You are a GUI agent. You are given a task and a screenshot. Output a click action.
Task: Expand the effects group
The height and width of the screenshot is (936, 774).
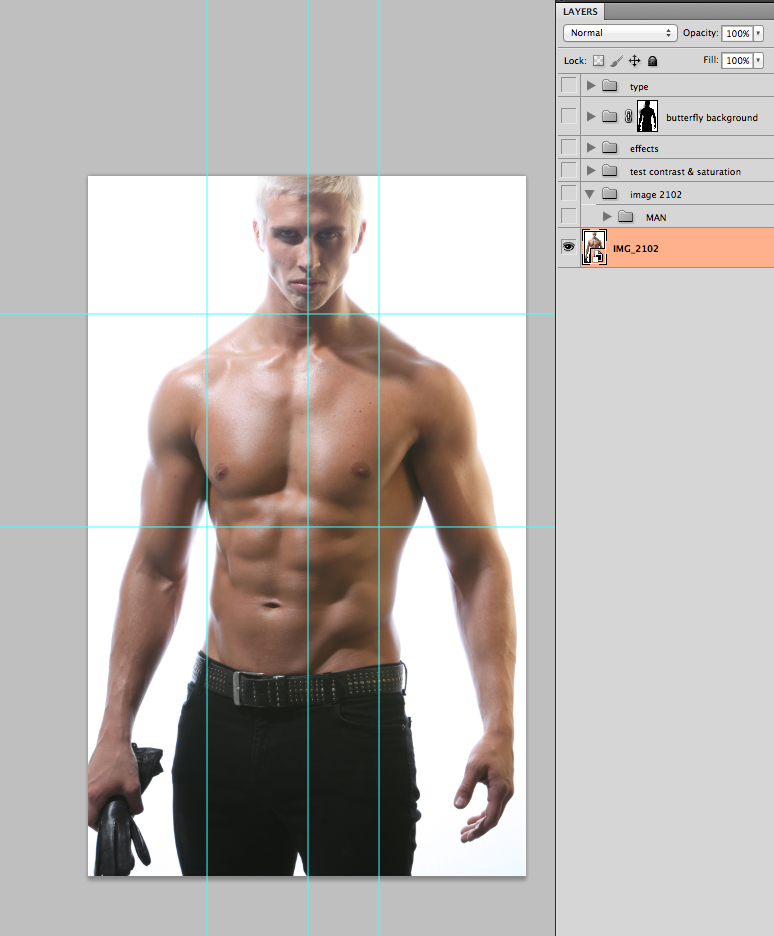[x=591, y=147]
